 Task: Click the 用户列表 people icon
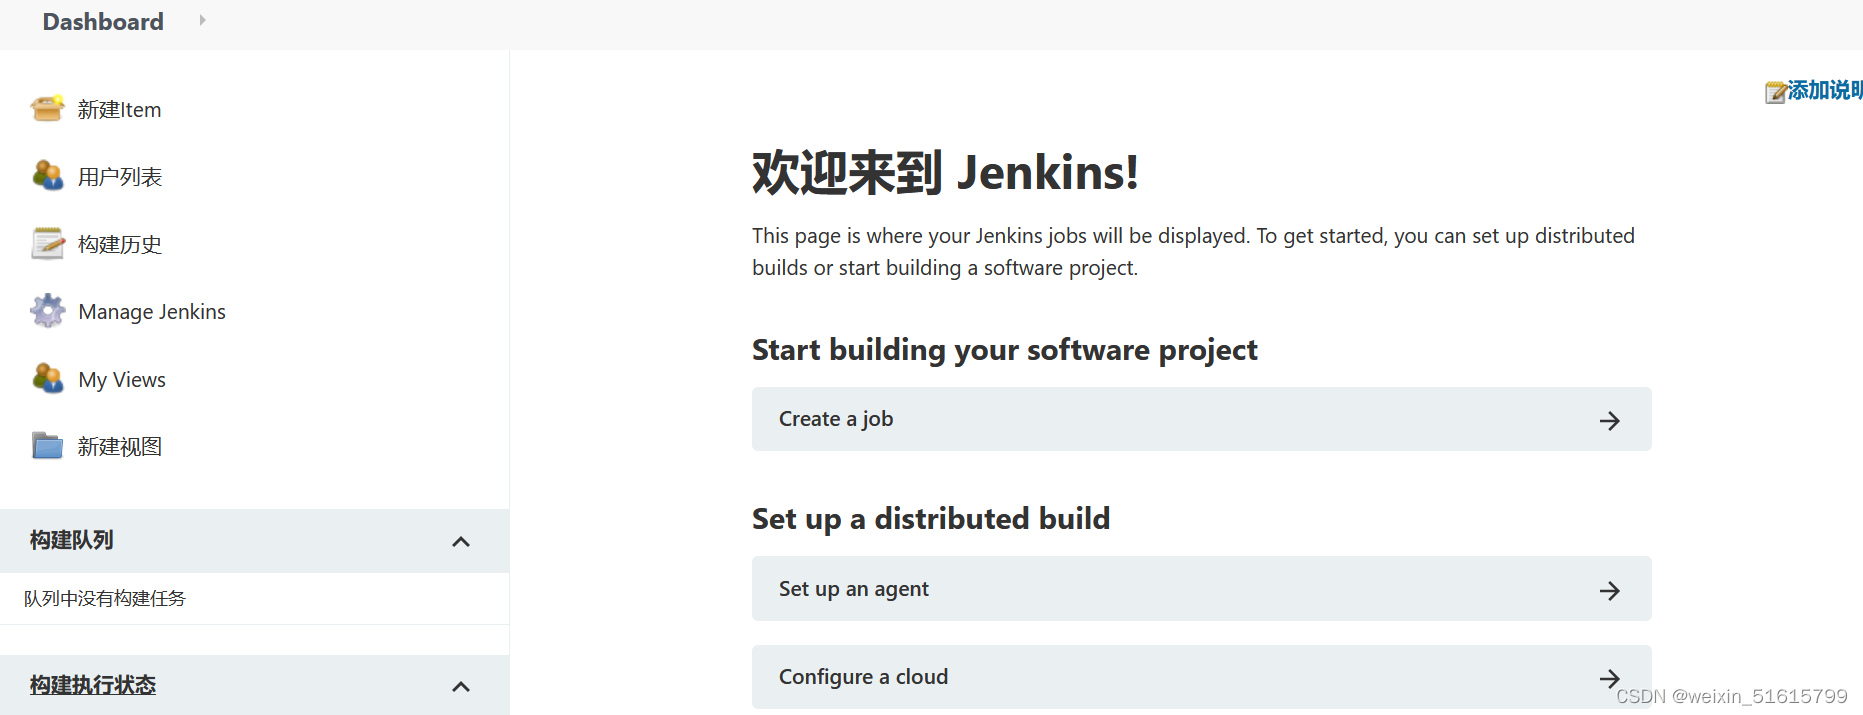pyautogui.click(x=47, y=175)
